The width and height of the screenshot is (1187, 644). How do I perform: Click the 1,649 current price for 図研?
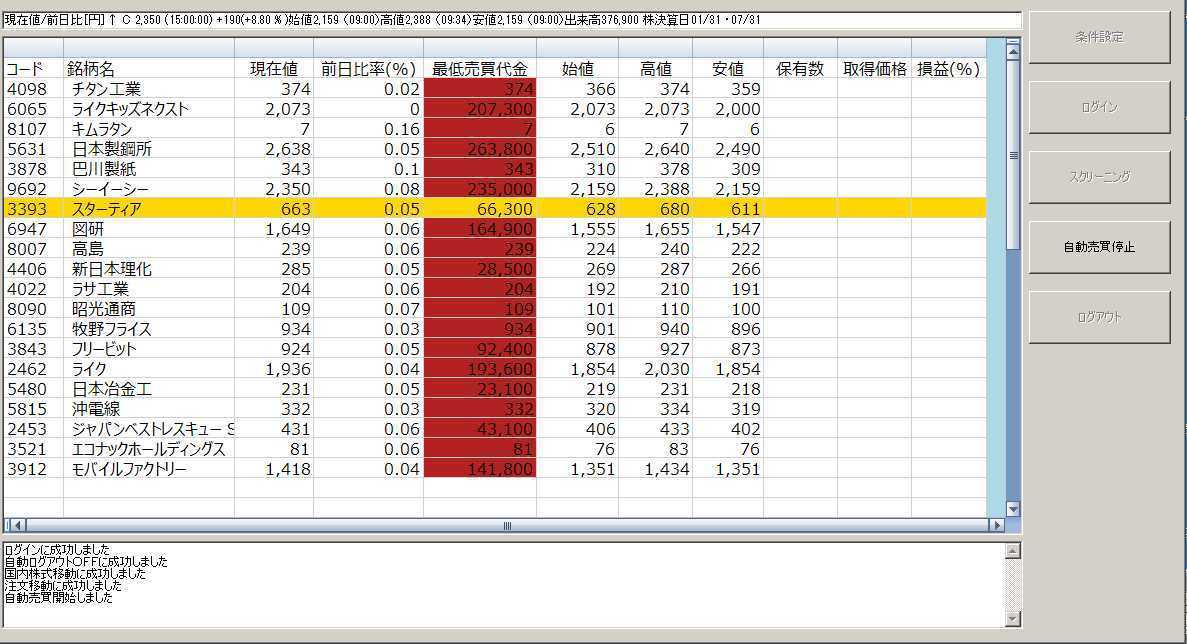click(x=288, y=229)
